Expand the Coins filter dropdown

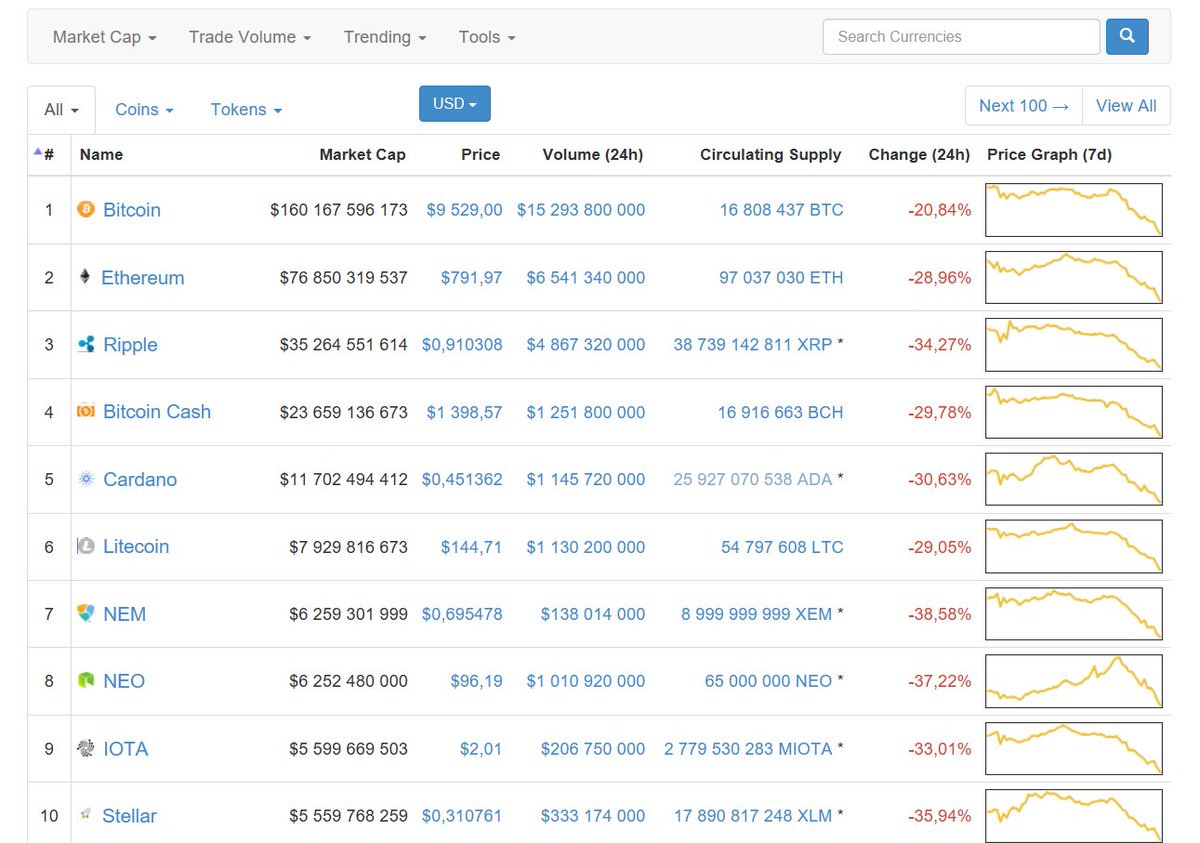[145, 110]
